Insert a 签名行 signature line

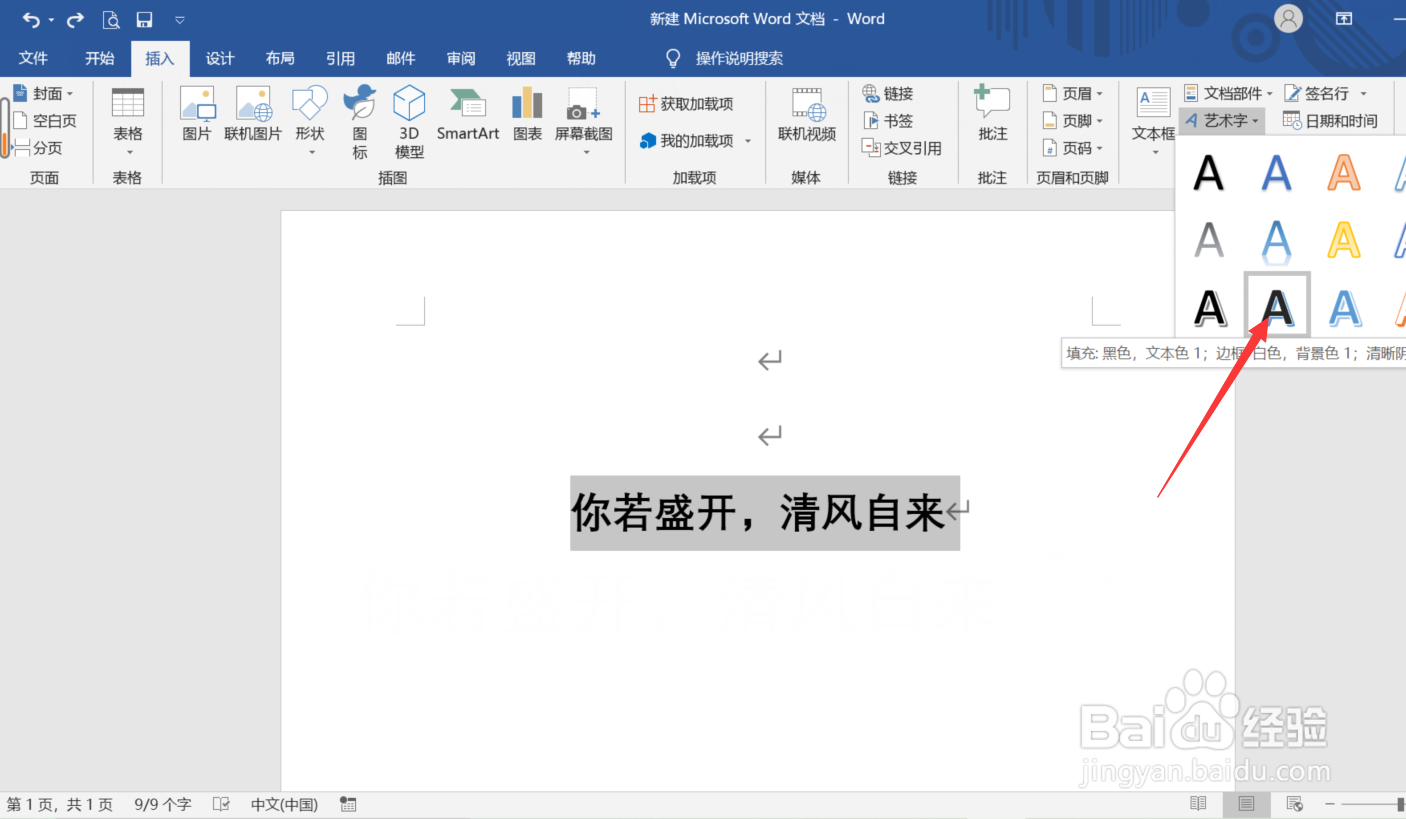(1325, 93)
